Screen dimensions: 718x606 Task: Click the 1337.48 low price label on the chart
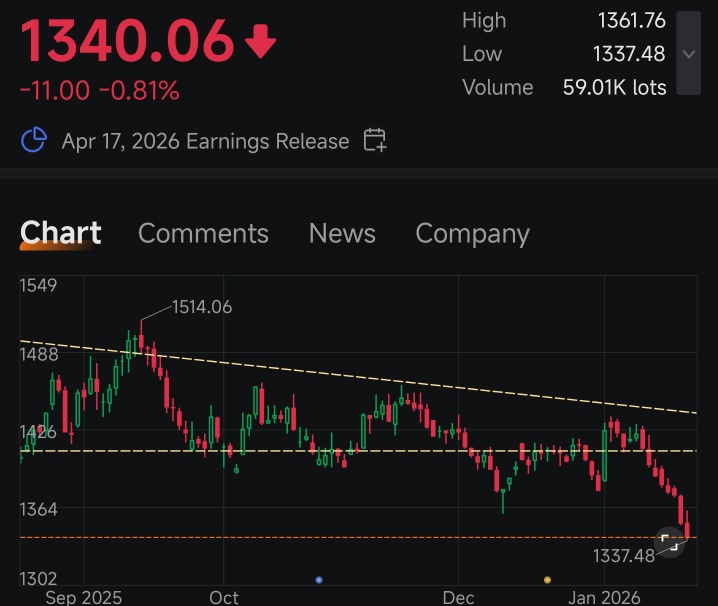coord(624,556)
